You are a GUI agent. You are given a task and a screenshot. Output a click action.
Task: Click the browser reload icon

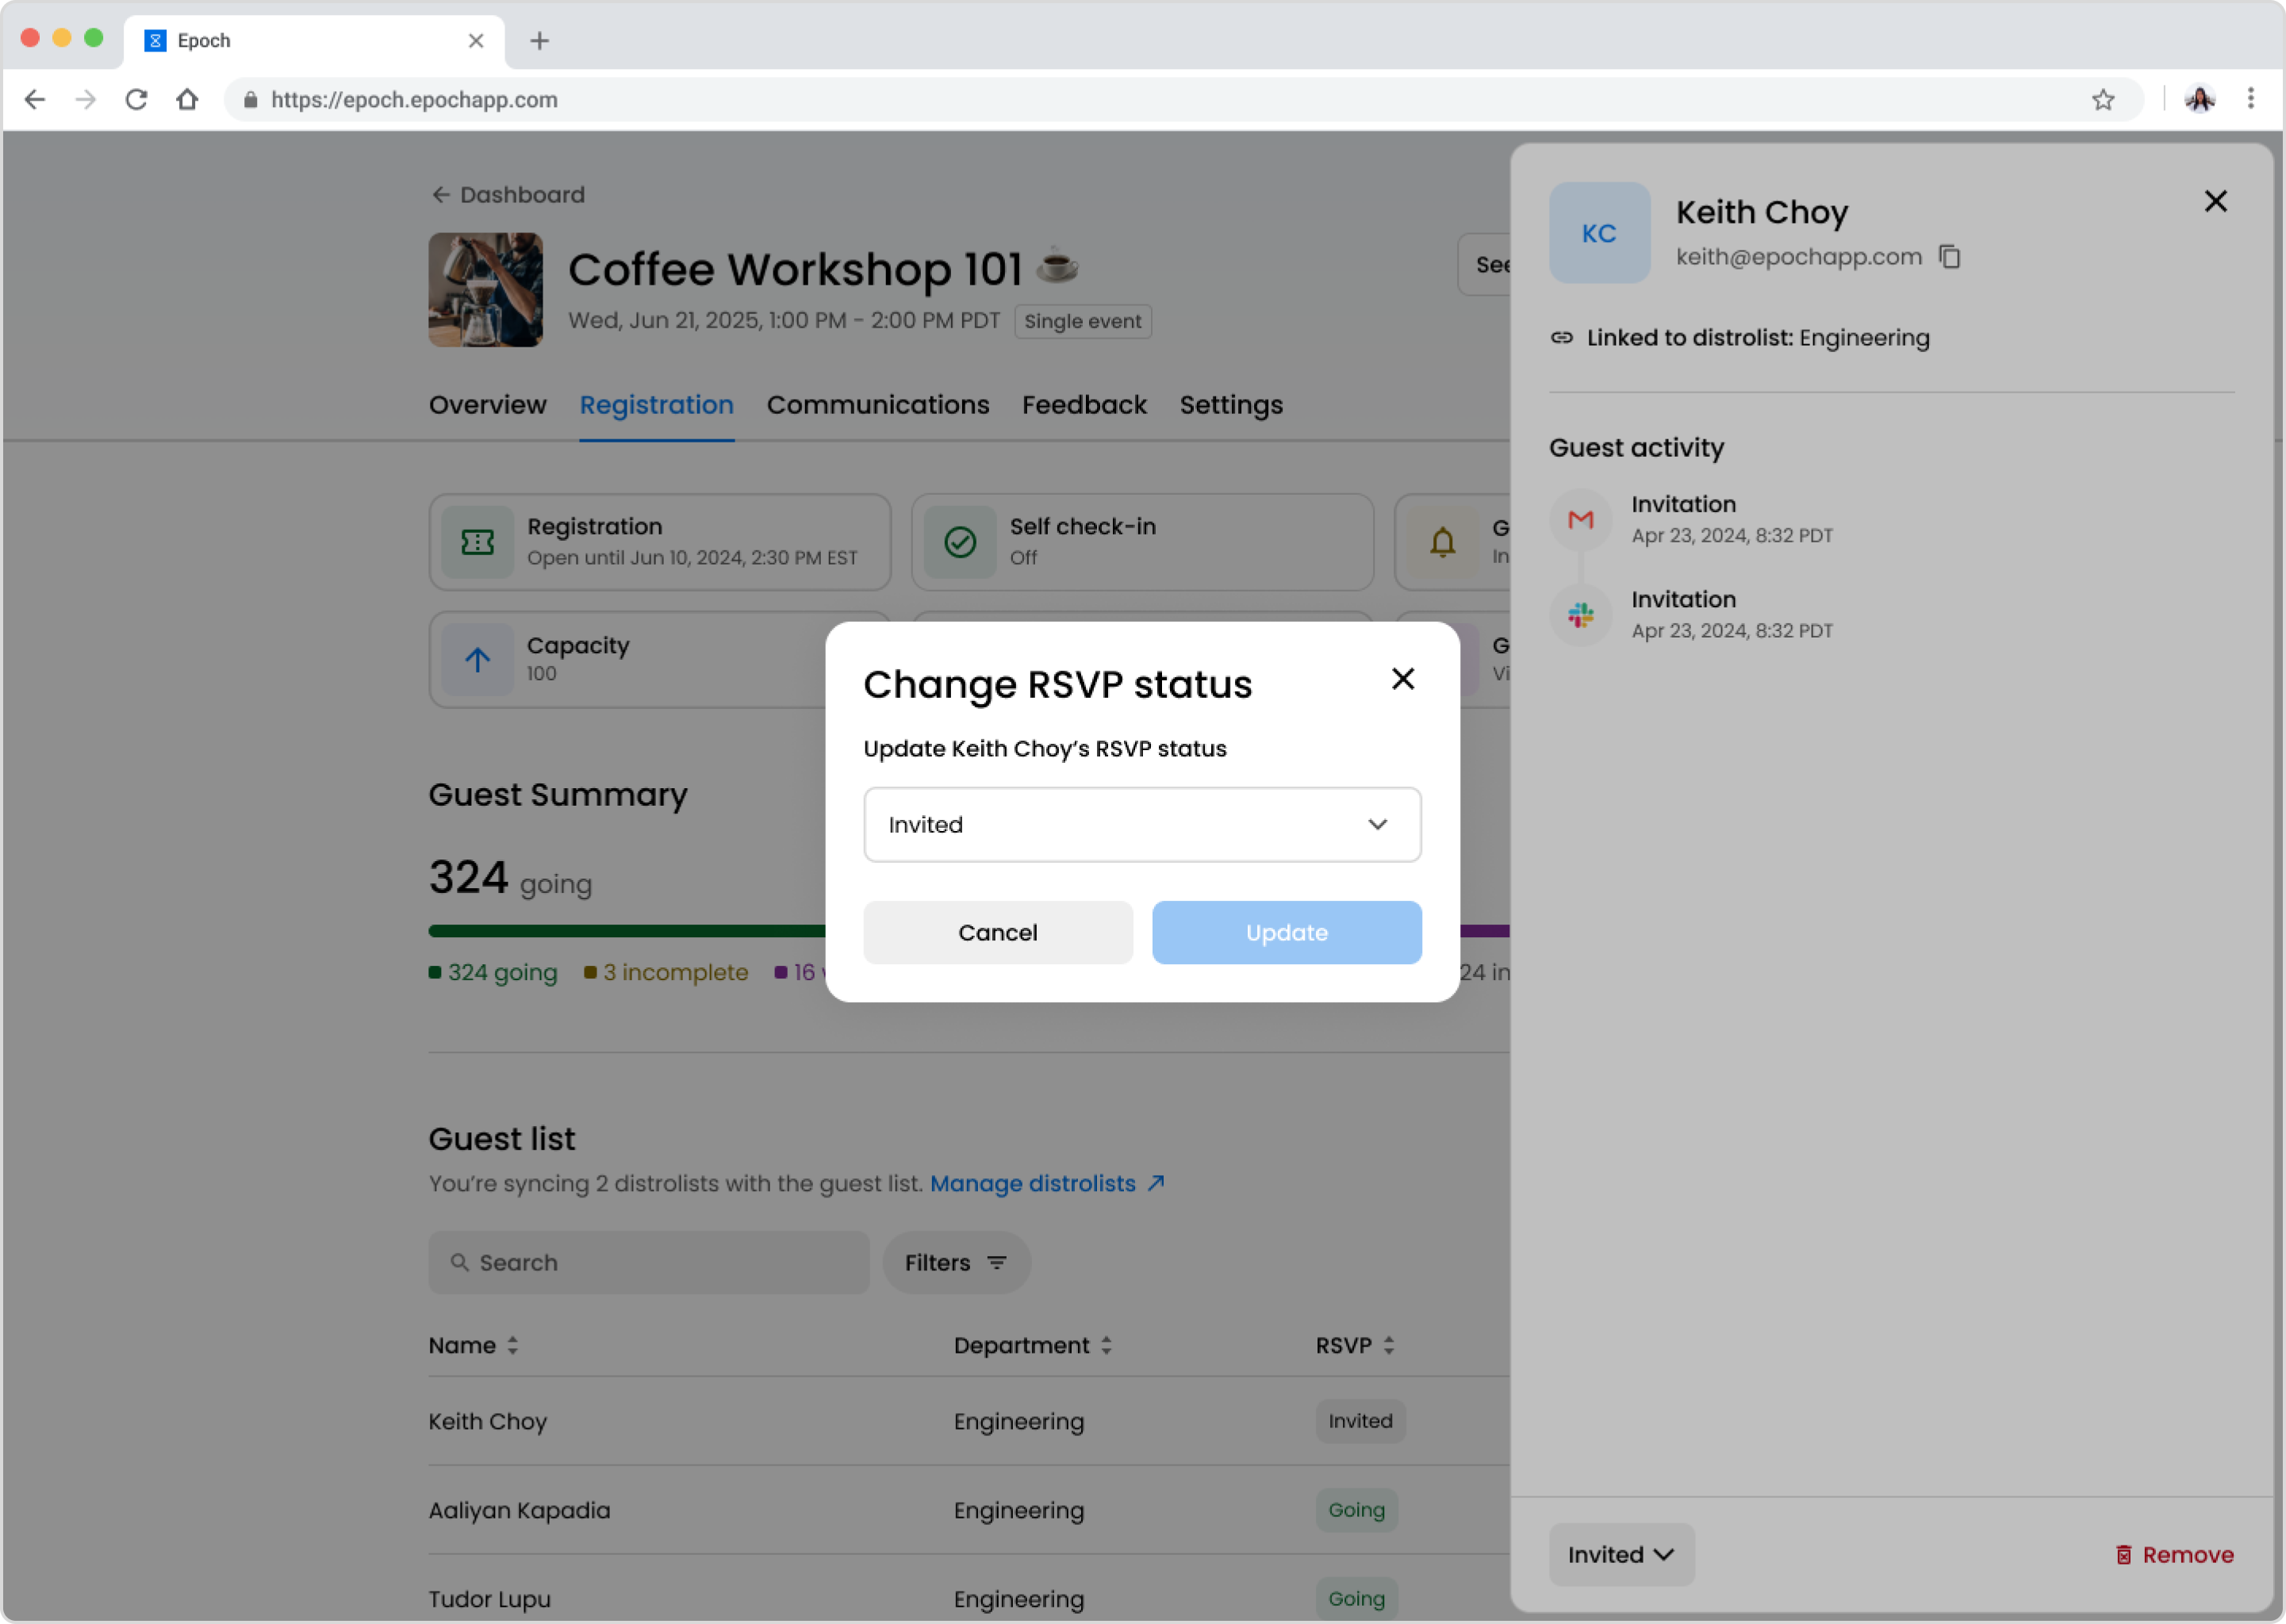[x=137, y=100]
